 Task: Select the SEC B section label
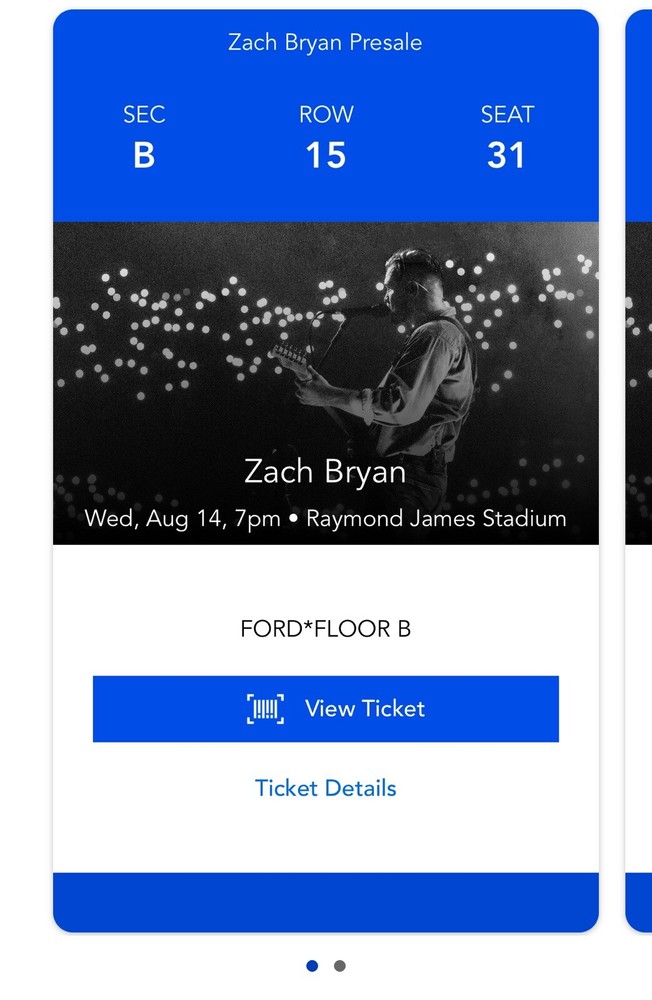pos(145,135)
